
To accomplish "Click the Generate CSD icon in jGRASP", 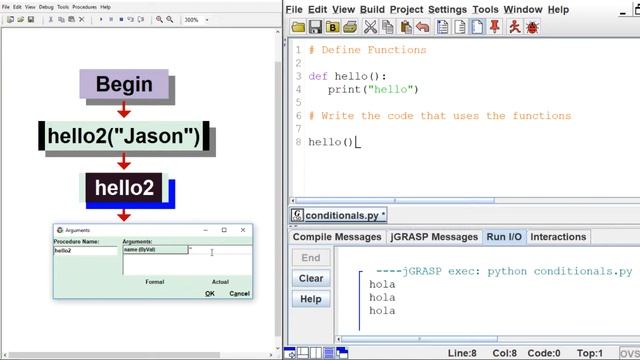I will pyautogui.click(x=442, y=27).
